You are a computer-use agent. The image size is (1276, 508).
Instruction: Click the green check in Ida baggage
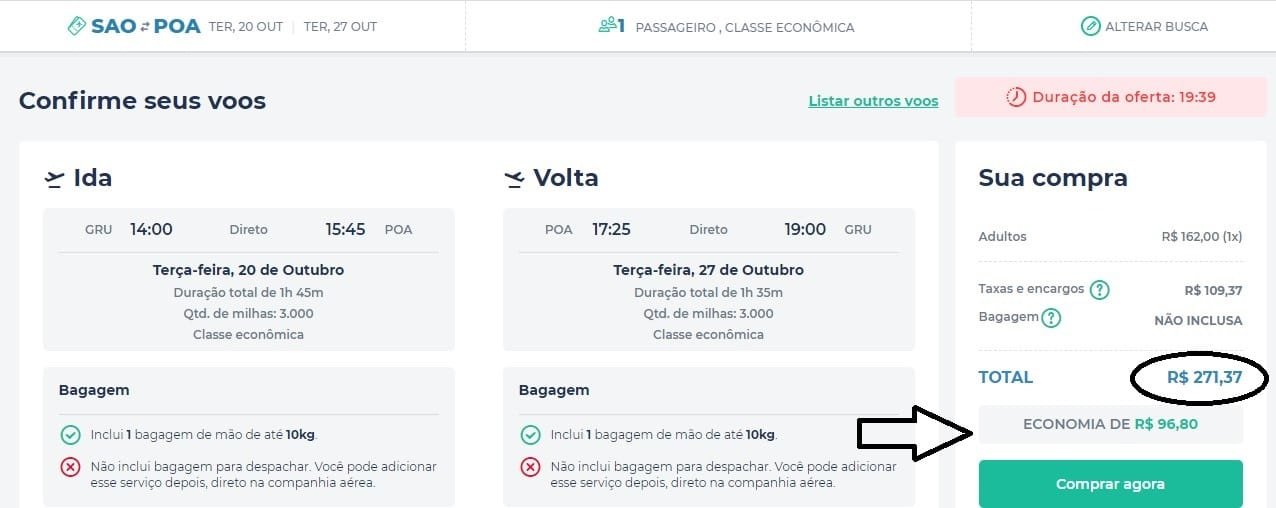[x=70, y=435]
